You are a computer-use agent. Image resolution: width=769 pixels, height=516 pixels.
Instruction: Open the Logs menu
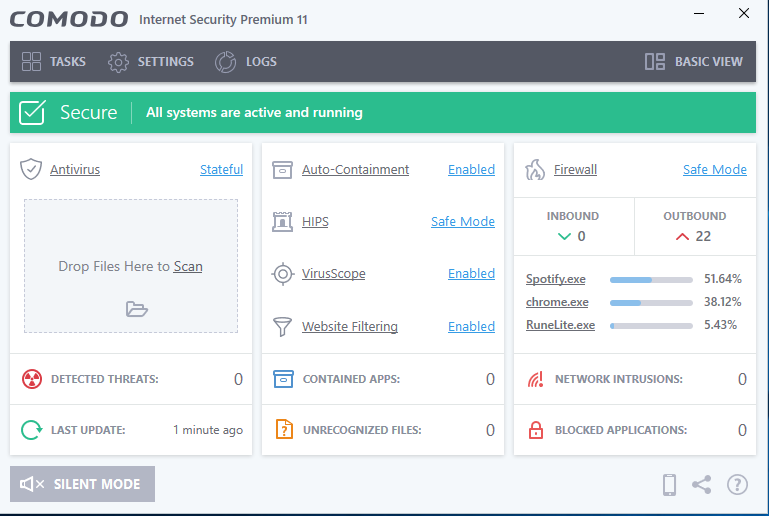point(246,61)
